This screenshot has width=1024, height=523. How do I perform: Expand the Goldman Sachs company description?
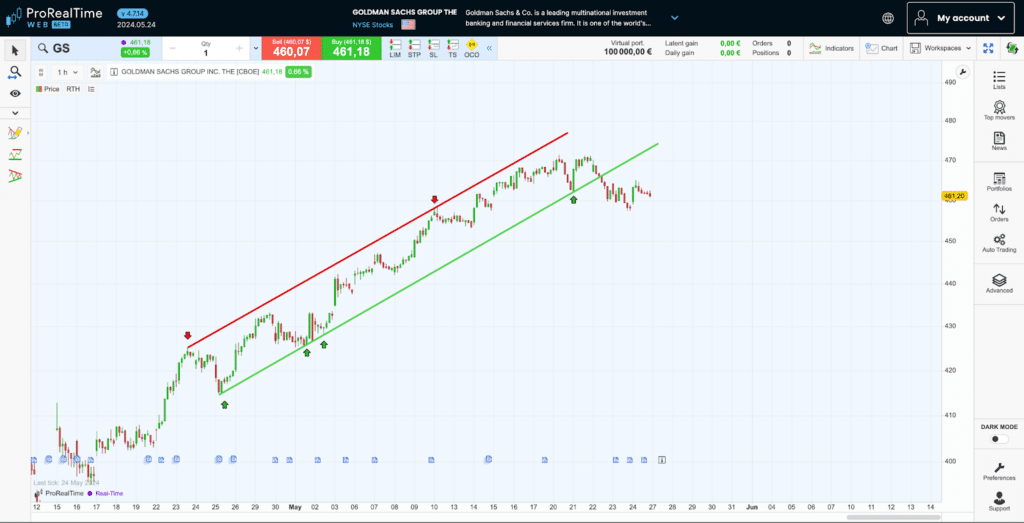[675, 18]
